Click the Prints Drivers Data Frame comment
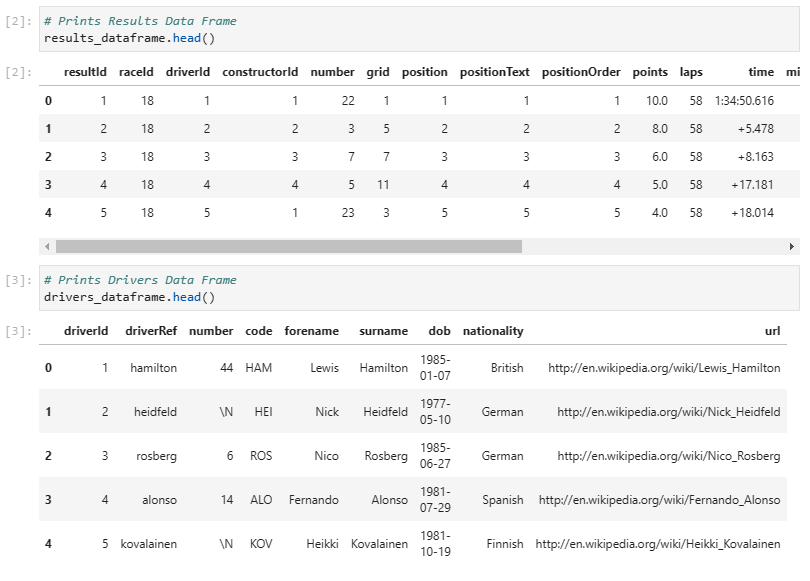The width and height of the screenshot is (810, 581). tap(141, 280)
